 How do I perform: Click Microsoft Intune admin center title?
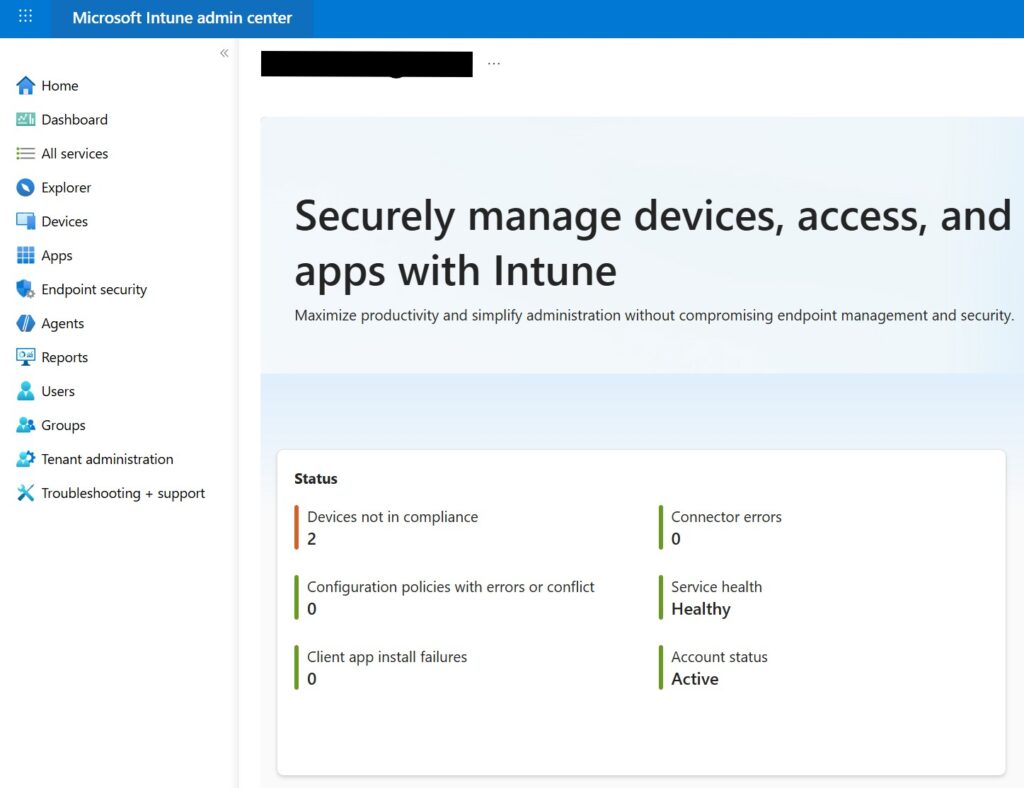[x=182, y=18]
